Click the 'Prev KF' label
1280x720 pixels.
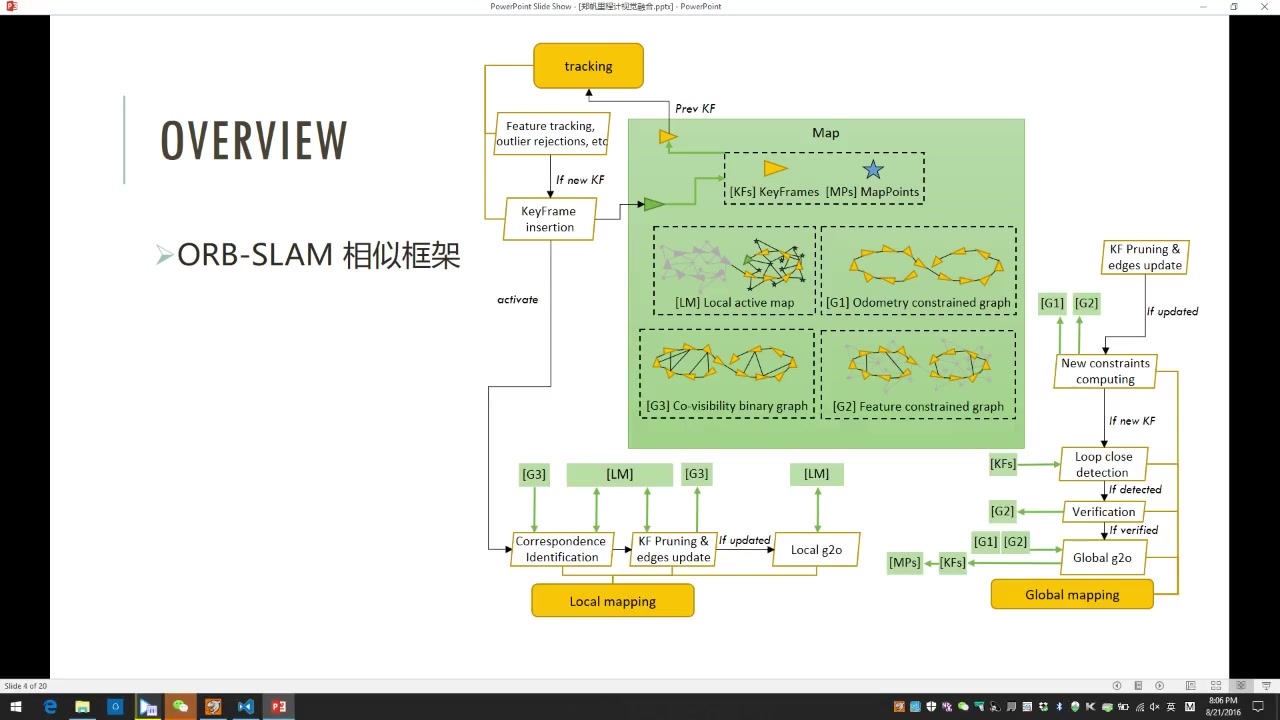pyautogui.click(x=695, y=108)
